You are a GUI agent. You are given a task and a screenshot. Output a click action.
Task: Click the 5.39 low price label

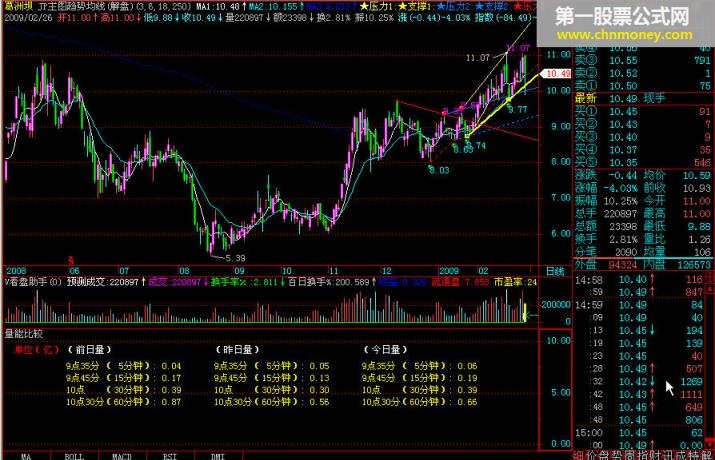tap(235, 258)
